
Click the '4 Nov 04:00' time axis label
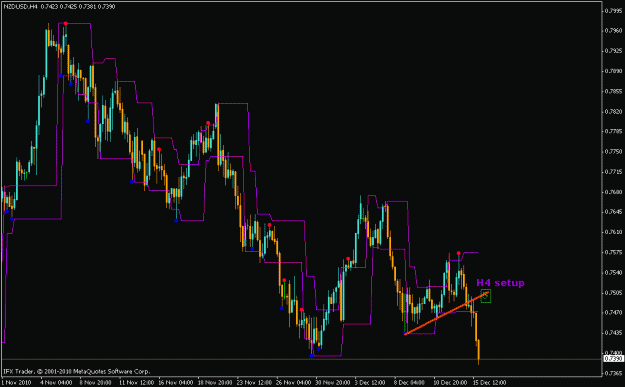pos(55,383)
